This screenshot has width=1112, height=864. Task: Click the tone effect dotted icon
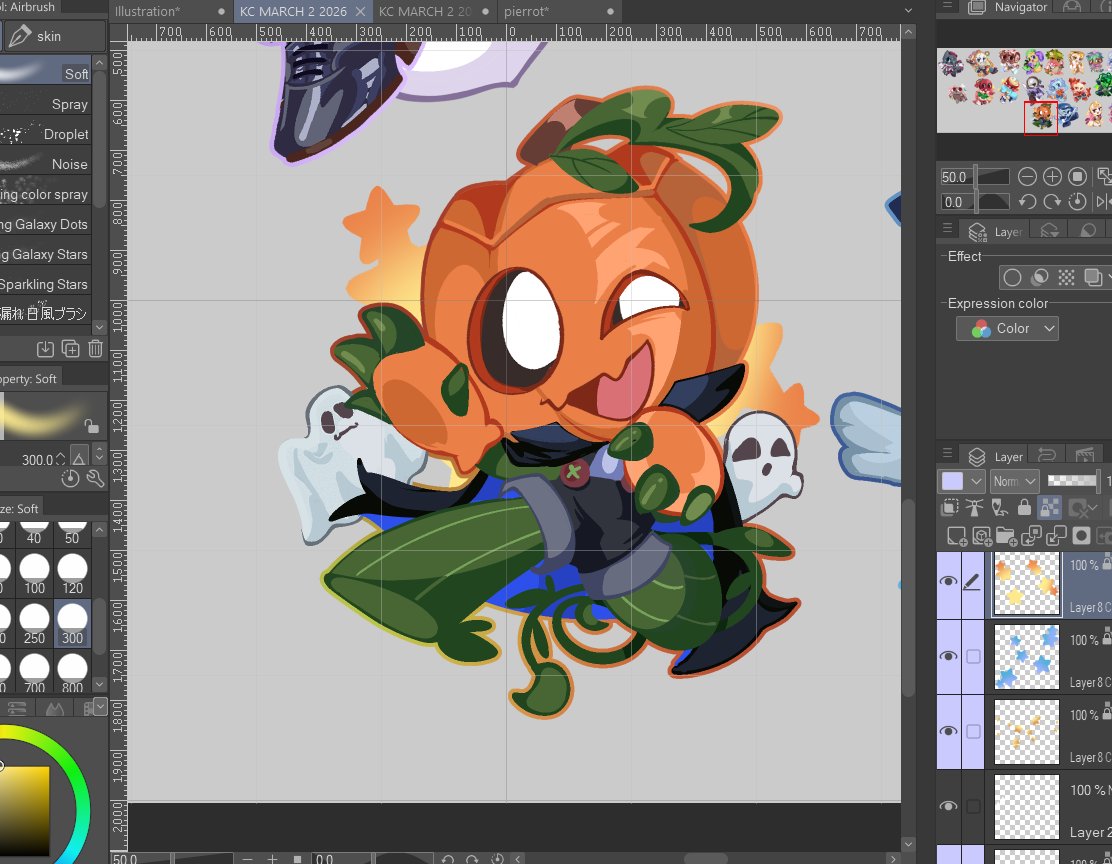(x=1066, y=277)
